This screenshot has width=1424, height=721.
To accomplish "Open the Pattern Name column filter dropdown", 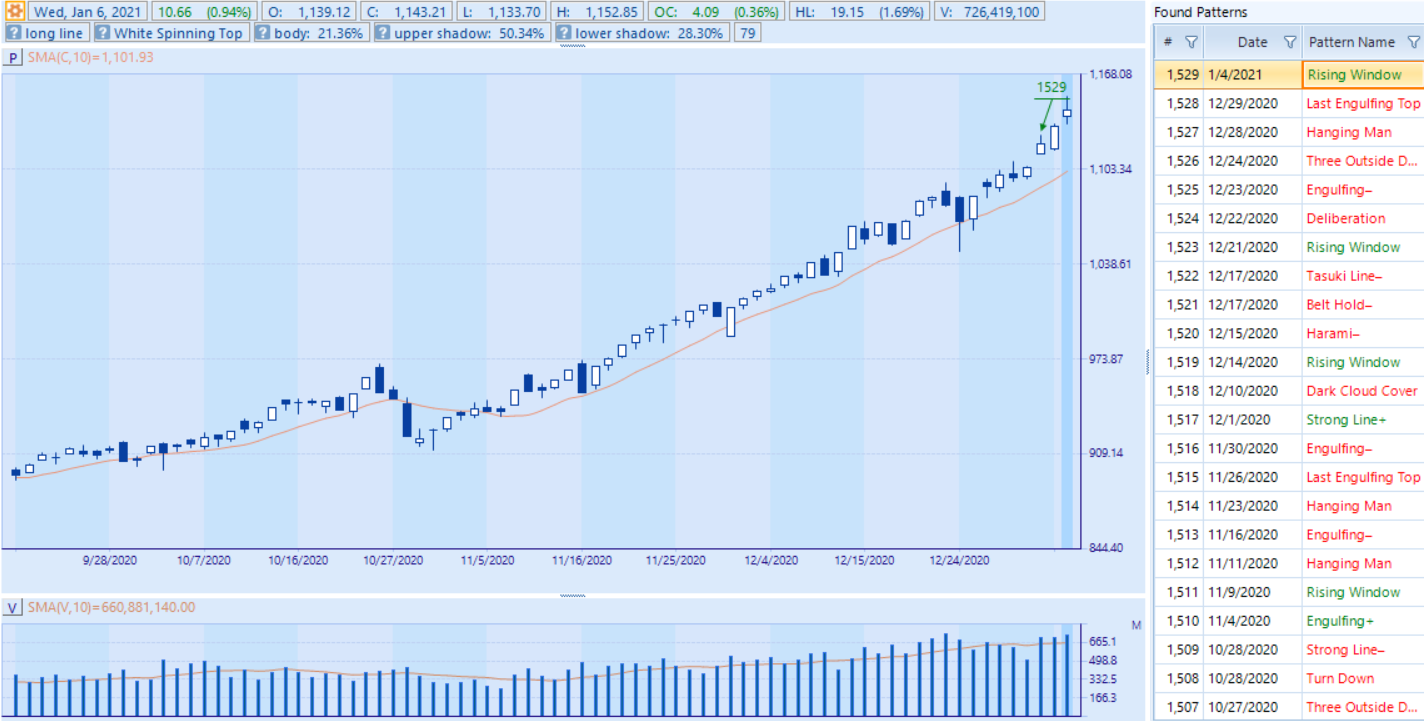I will (1413, 42).
